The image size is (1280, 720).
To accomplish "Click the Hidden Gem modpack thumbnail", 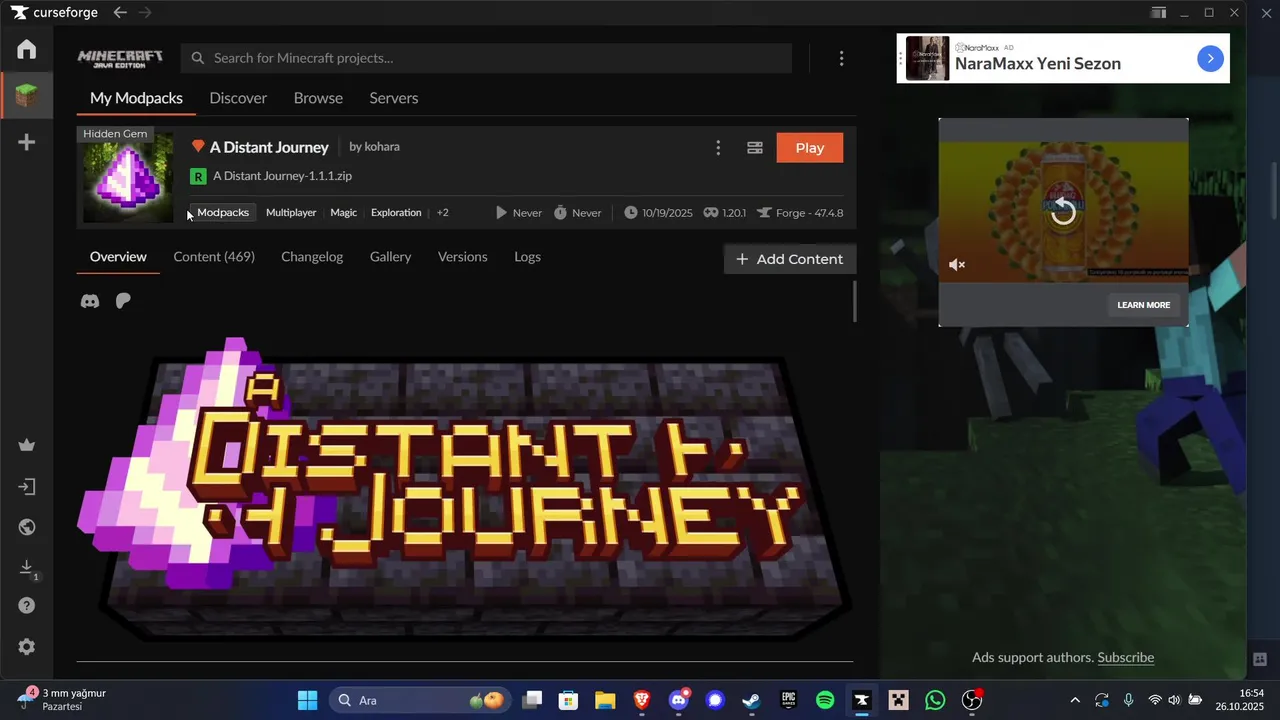I will (127, 175).
